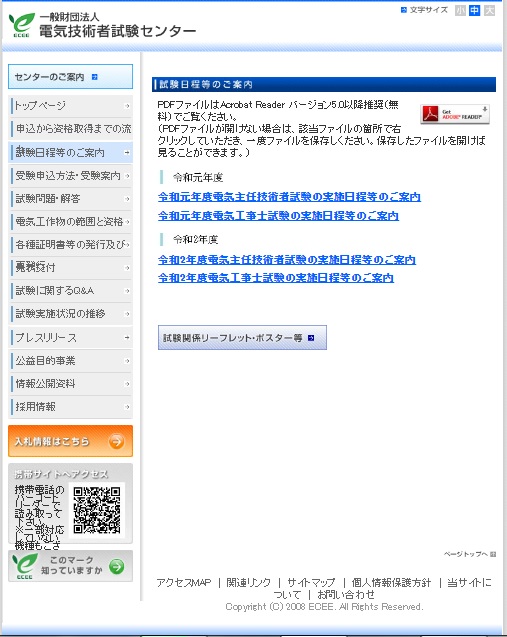Click the Get Adobe Reader badge
This screenshot has width=507, height=637.
(x=455, y=114)
